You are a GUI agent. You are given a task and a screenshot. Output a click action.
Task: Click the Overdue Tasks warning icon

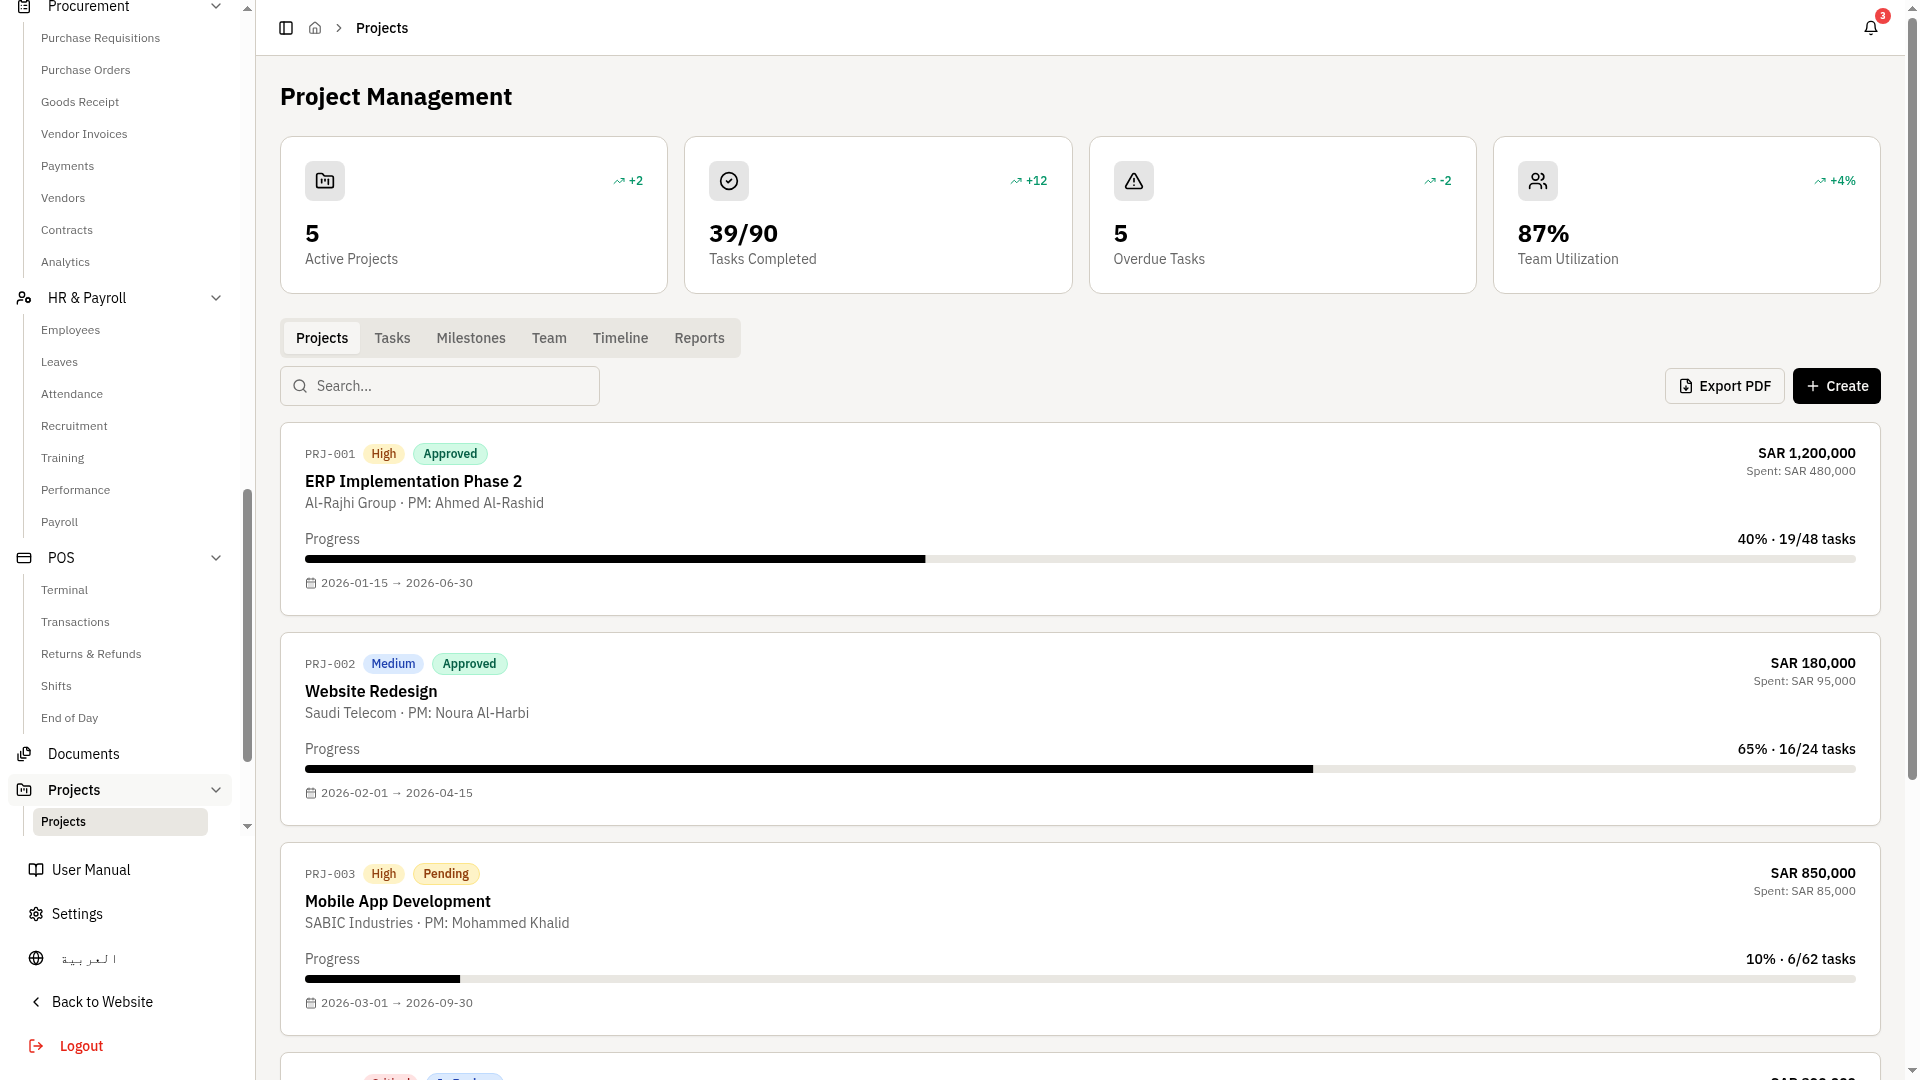coord(1133,181)
